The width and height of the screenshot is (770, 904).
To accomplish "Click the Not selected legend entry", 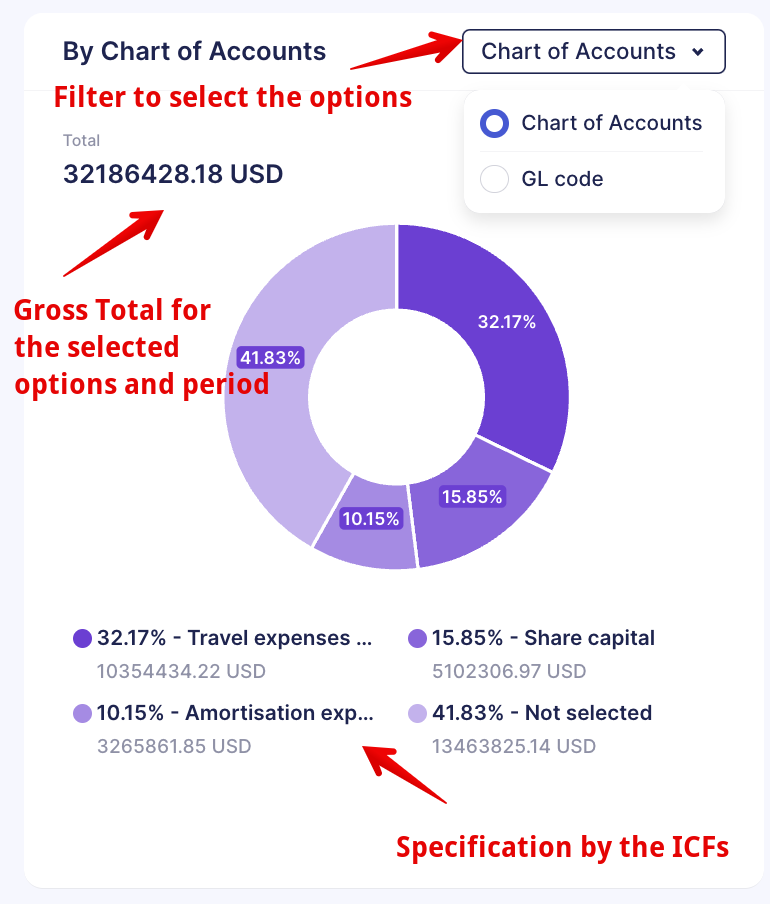I will pyautogui.click(x=530, y=729).
